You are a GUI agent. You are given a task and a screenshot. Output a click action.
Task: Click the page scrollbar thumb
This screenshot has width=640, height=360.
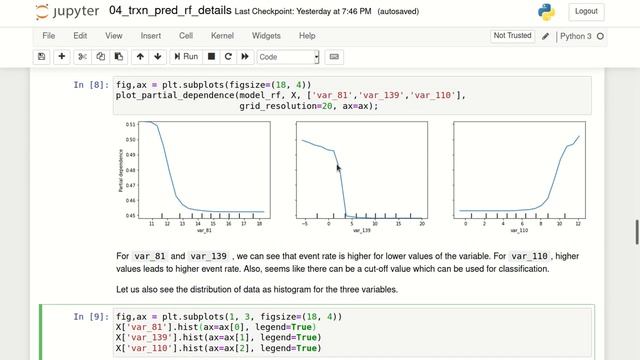(637, 232)
